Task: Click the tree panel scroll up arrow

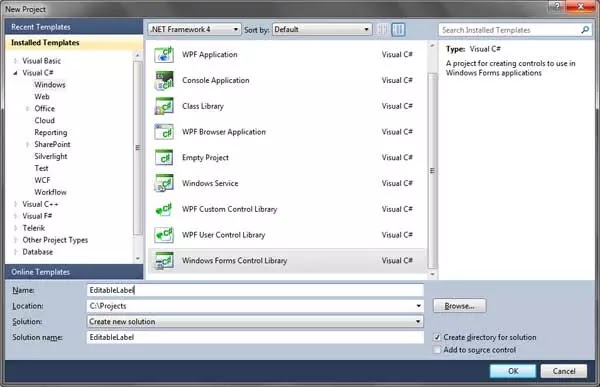Action: point(138,55)
